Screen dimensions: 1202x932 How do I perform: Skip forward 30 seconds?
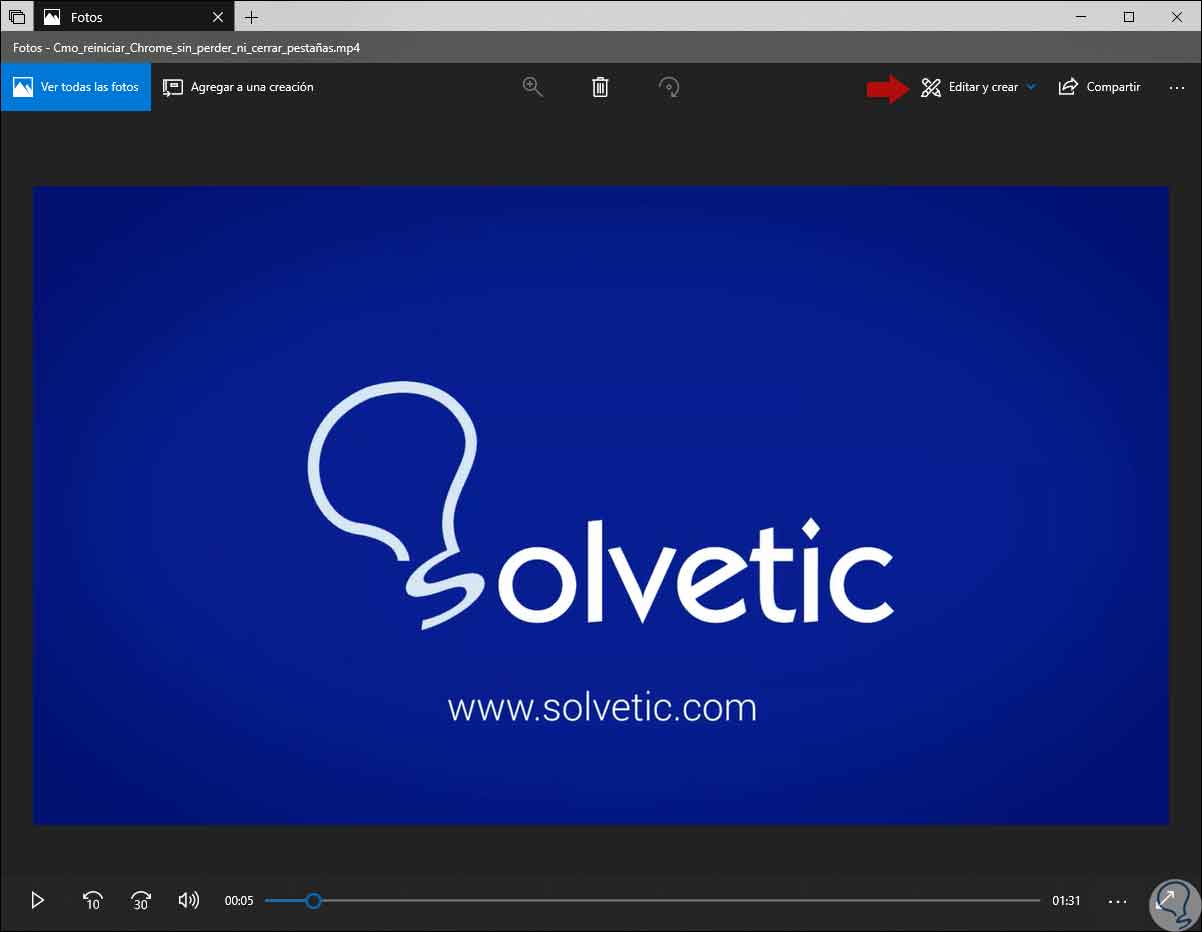pos(141,900)
